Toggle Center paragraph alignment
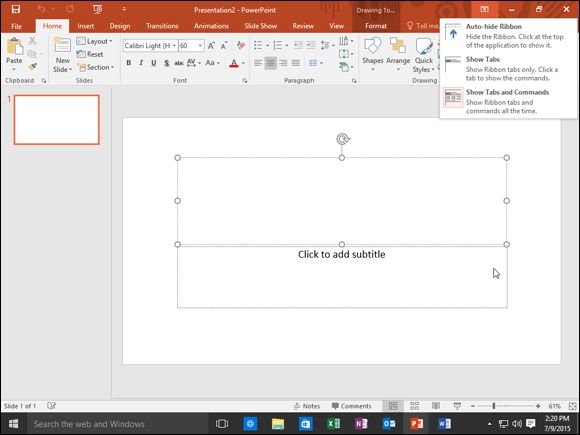 click(271, 63)
